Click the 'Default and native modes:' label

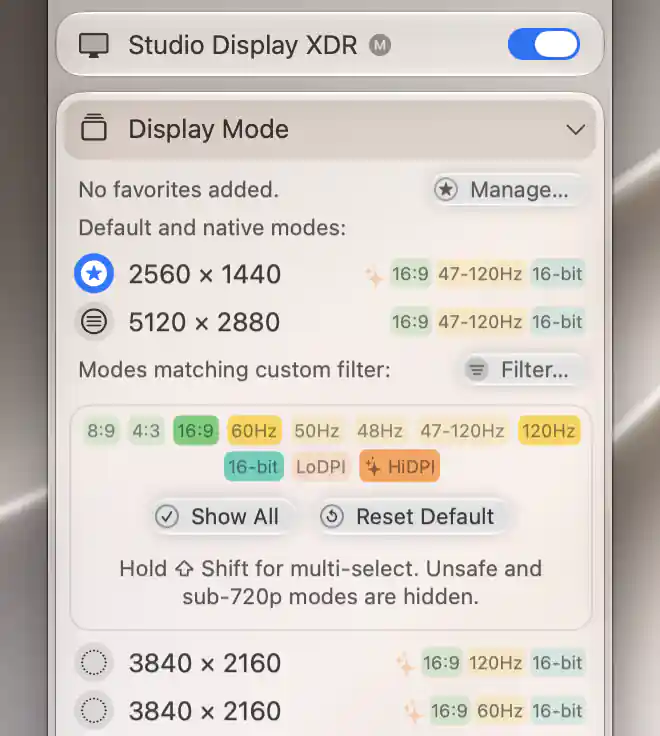point(212,228)
